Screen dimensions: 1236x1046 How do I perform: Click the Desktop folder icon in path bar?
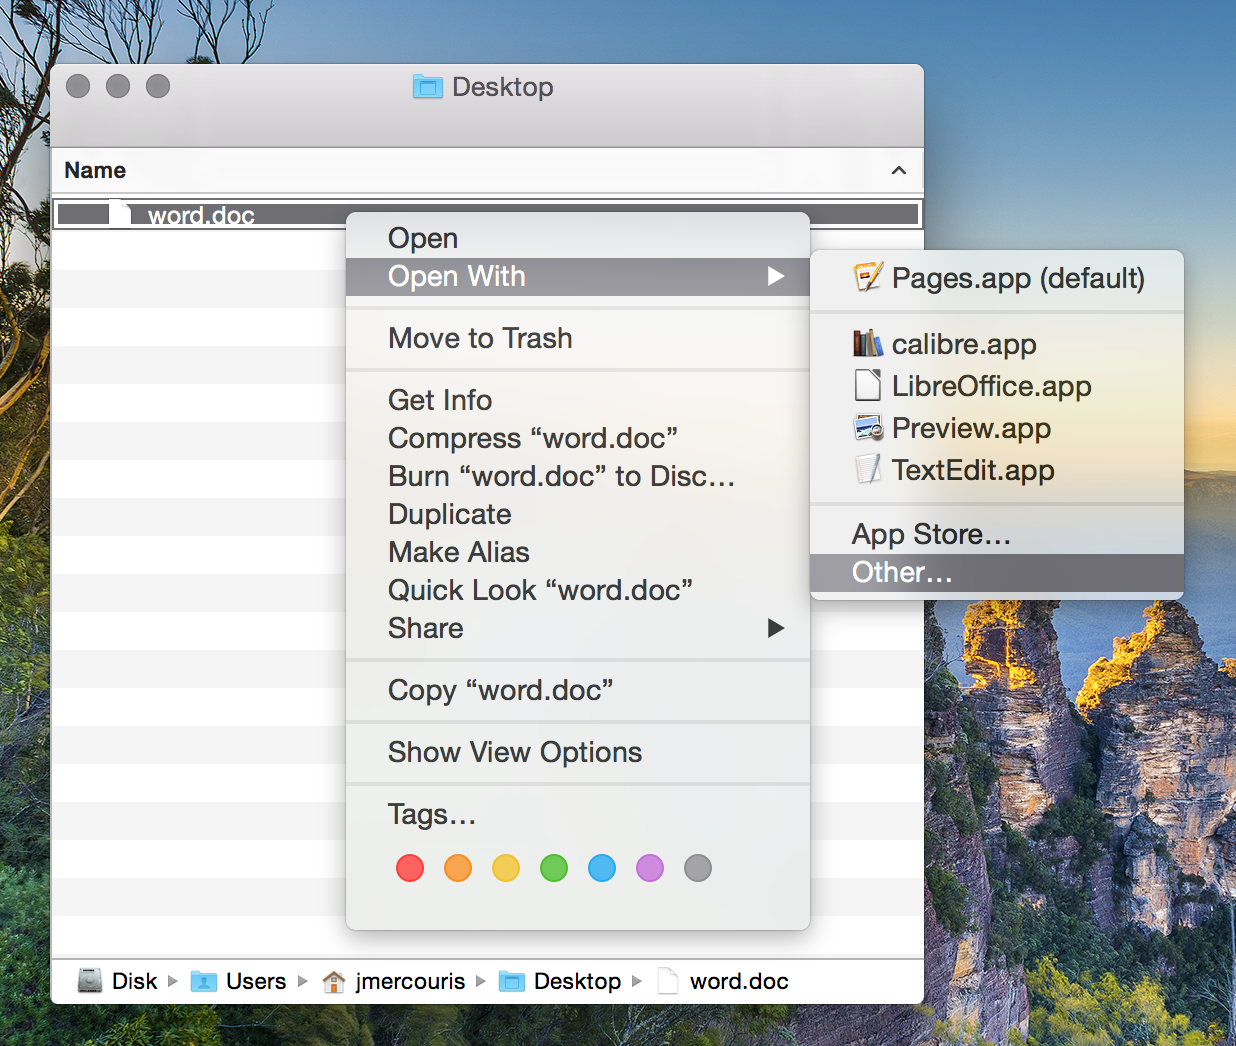coord(512,981)
